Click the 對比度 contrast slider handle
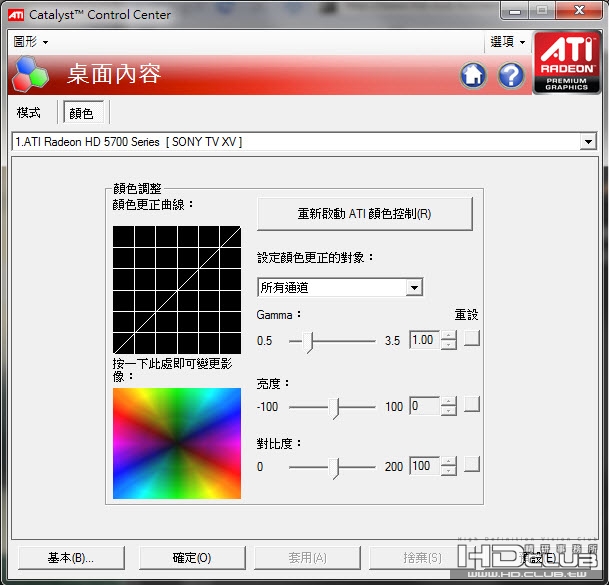This screenshot has height=585, width=609. click(334, 468)
